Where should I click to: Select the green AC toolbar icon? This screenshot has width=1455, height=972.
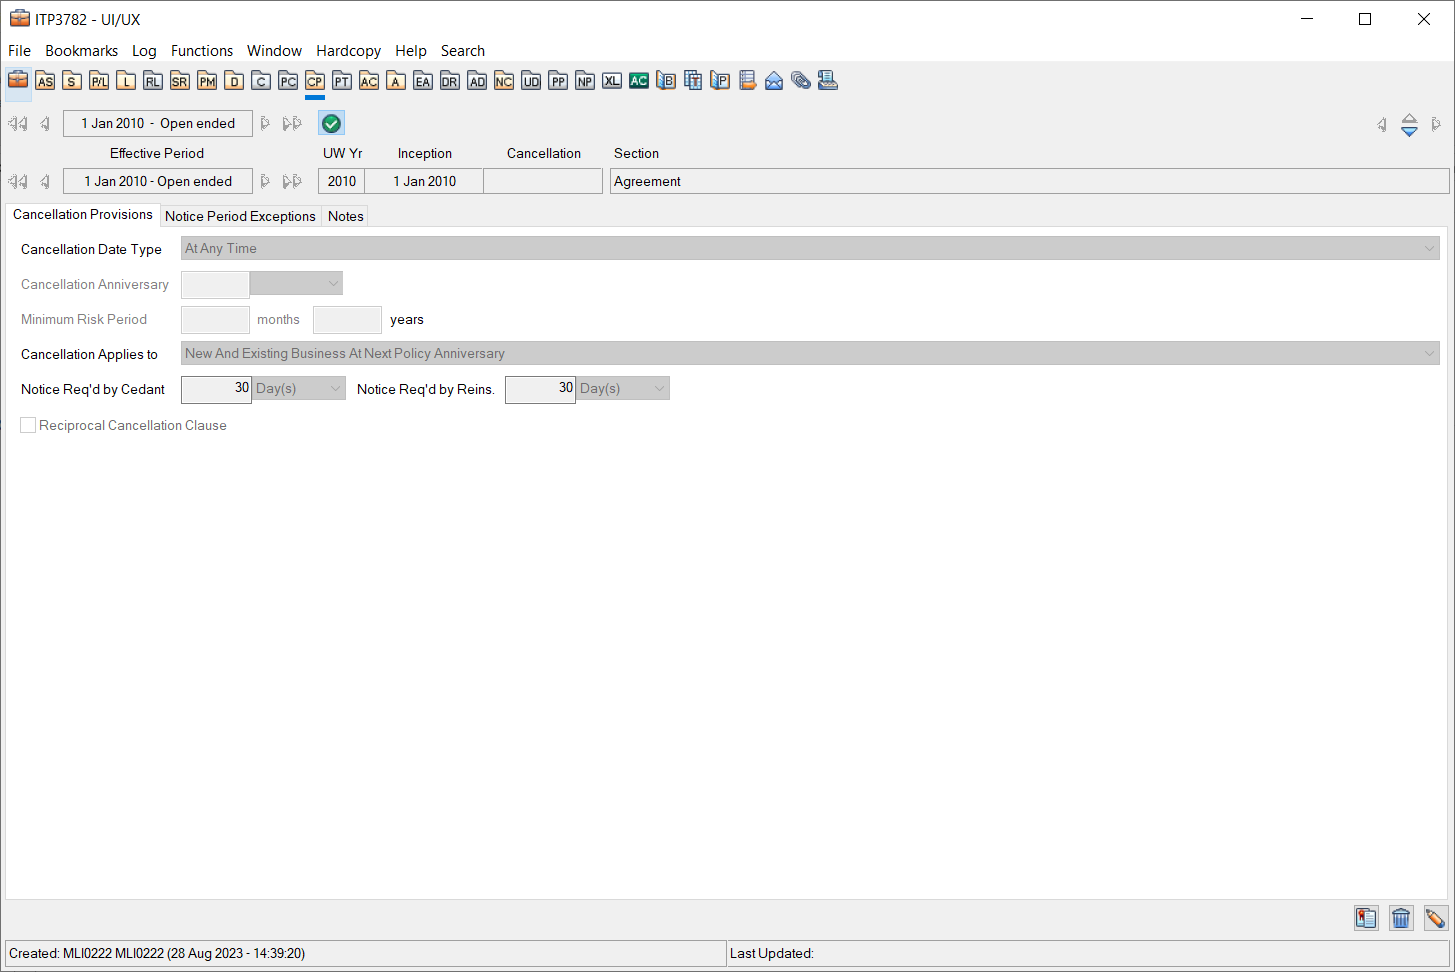click(639, 81)
